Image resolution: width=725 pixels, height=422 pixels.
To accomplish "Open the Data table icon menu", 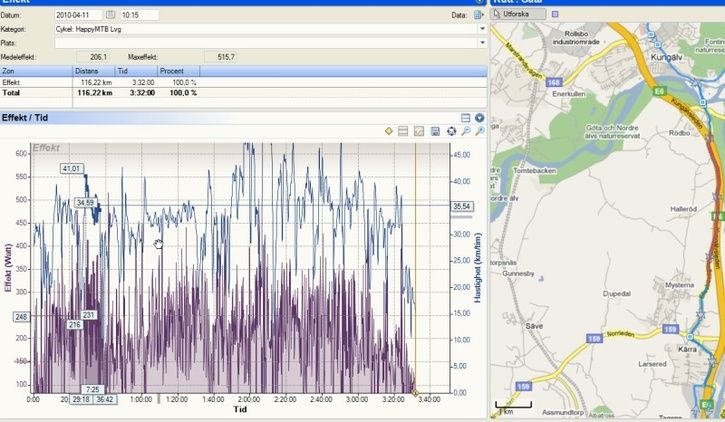I will (479, 15).
